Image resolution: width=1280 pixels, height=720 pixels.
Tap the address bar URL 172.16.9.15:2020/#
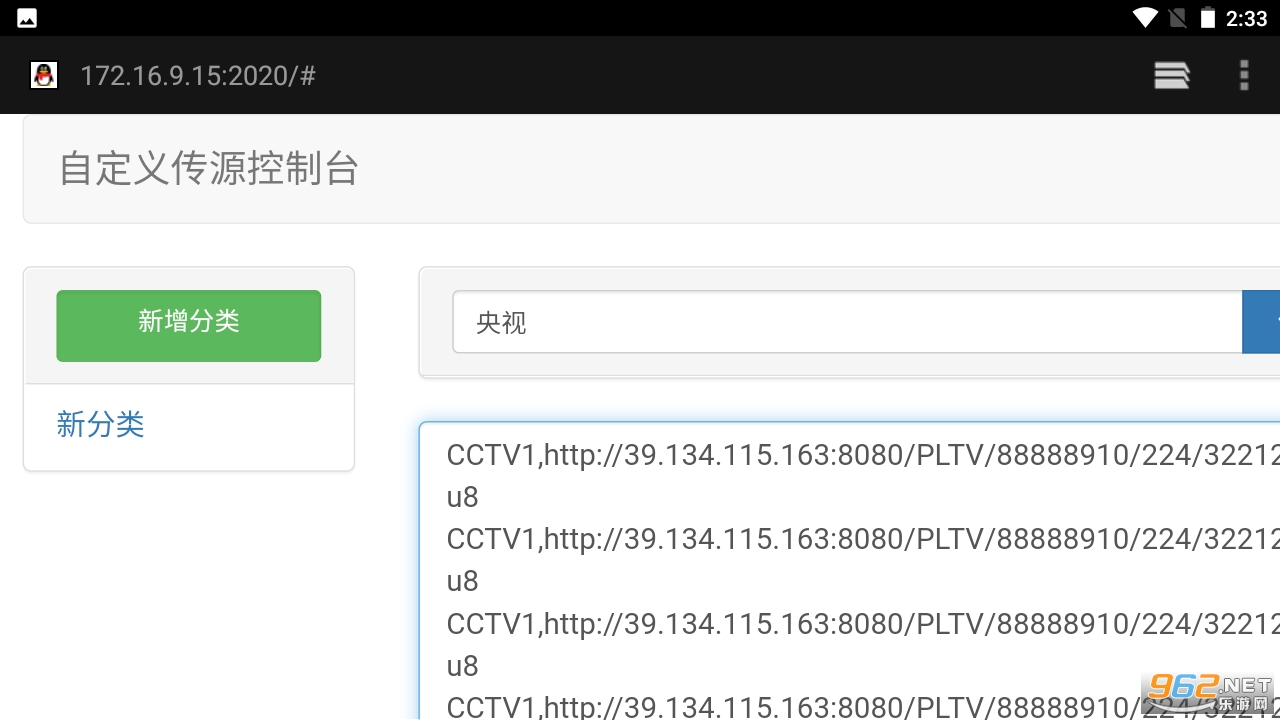point(198,76)
